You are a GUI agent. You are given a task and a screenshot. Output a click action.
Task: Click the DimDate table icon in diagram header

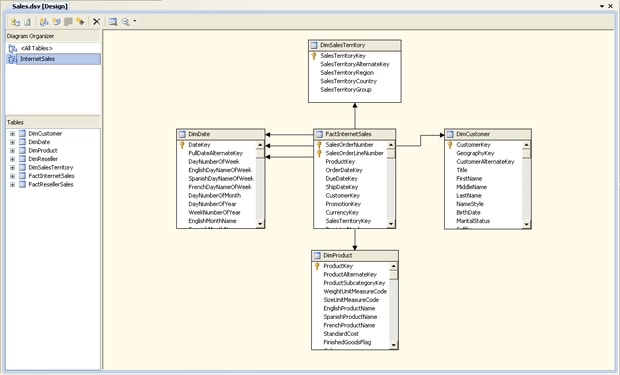point(182,134)
